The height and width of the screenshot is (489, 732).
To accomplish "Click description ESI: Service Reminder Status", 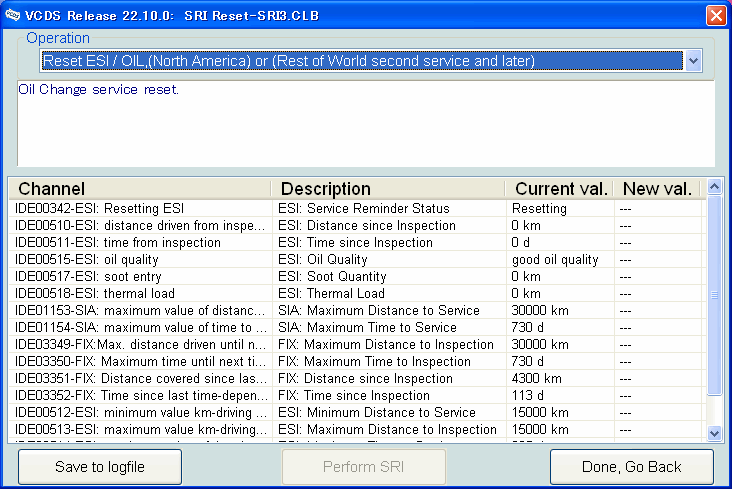I will click(364, 208).
